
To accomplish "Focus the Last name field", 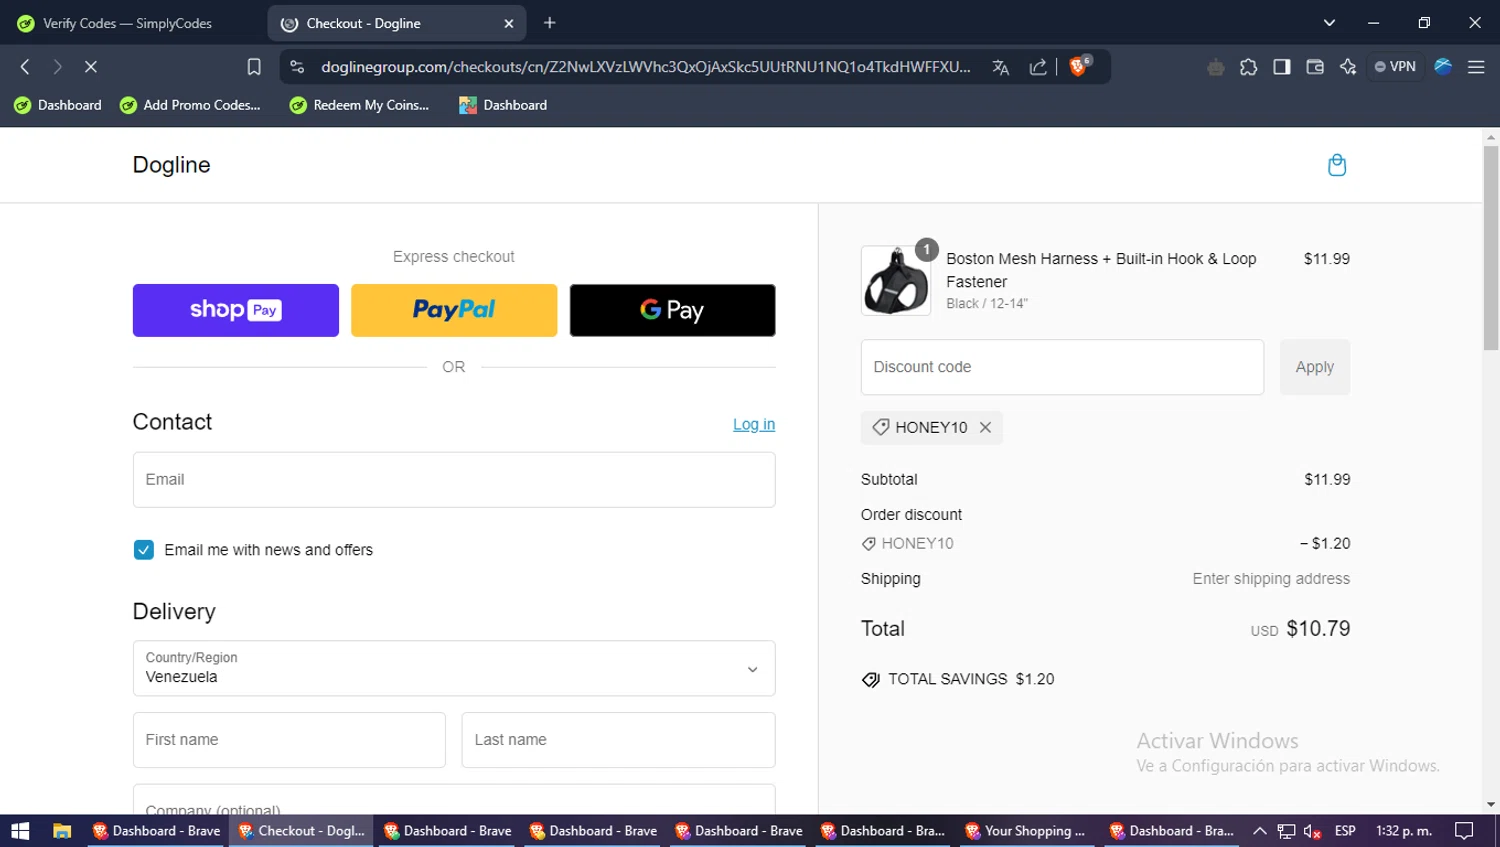I will pos(618,740).
